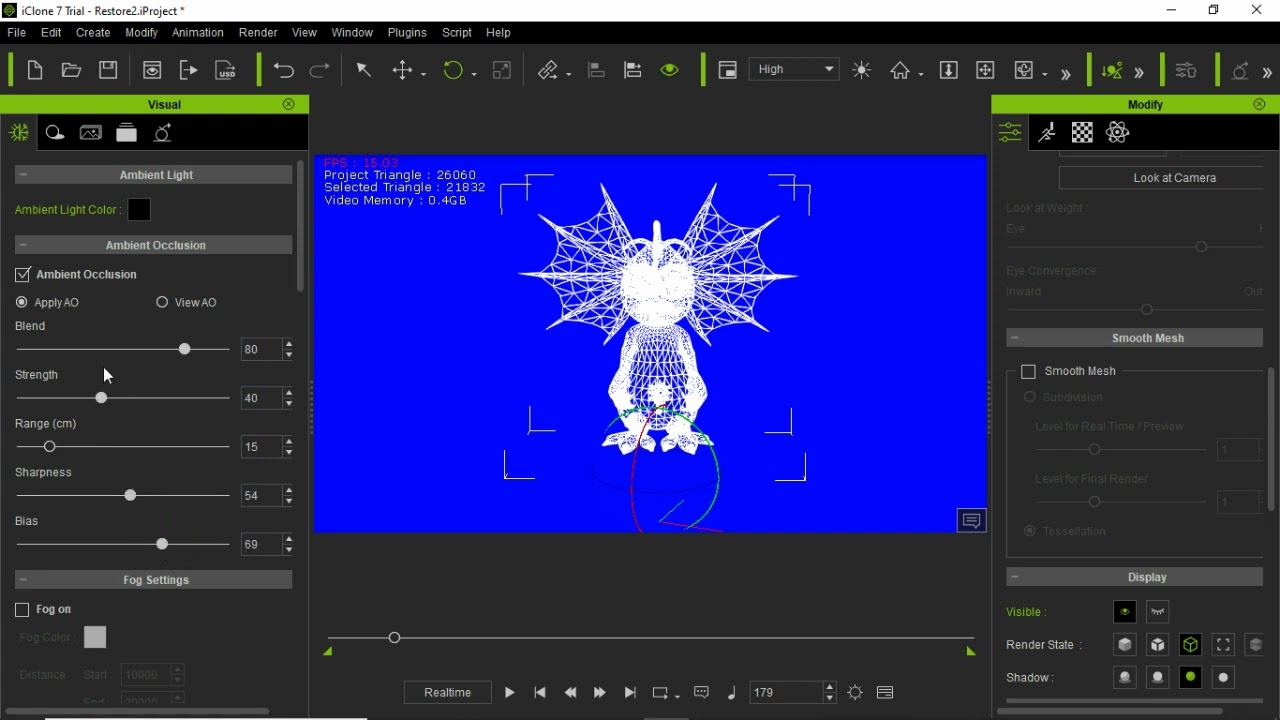The image size is (1280, 720).
Task: Open the Realtime playback mode dropdown
Action: click(447, 692)
